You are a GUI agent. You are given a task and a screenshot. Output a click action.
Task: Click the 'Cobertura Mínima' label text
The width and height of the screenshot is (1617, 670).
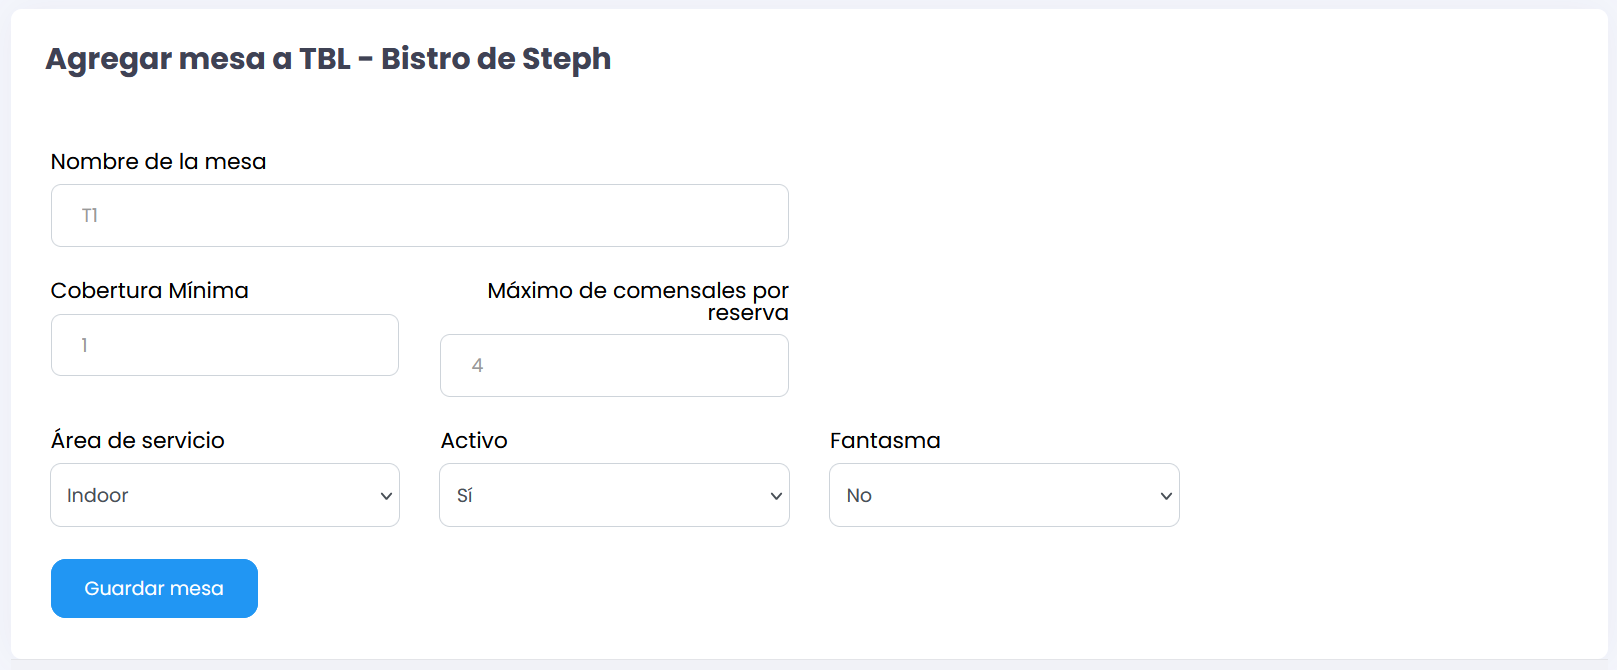pyautogui.click(x=150, y=291)
